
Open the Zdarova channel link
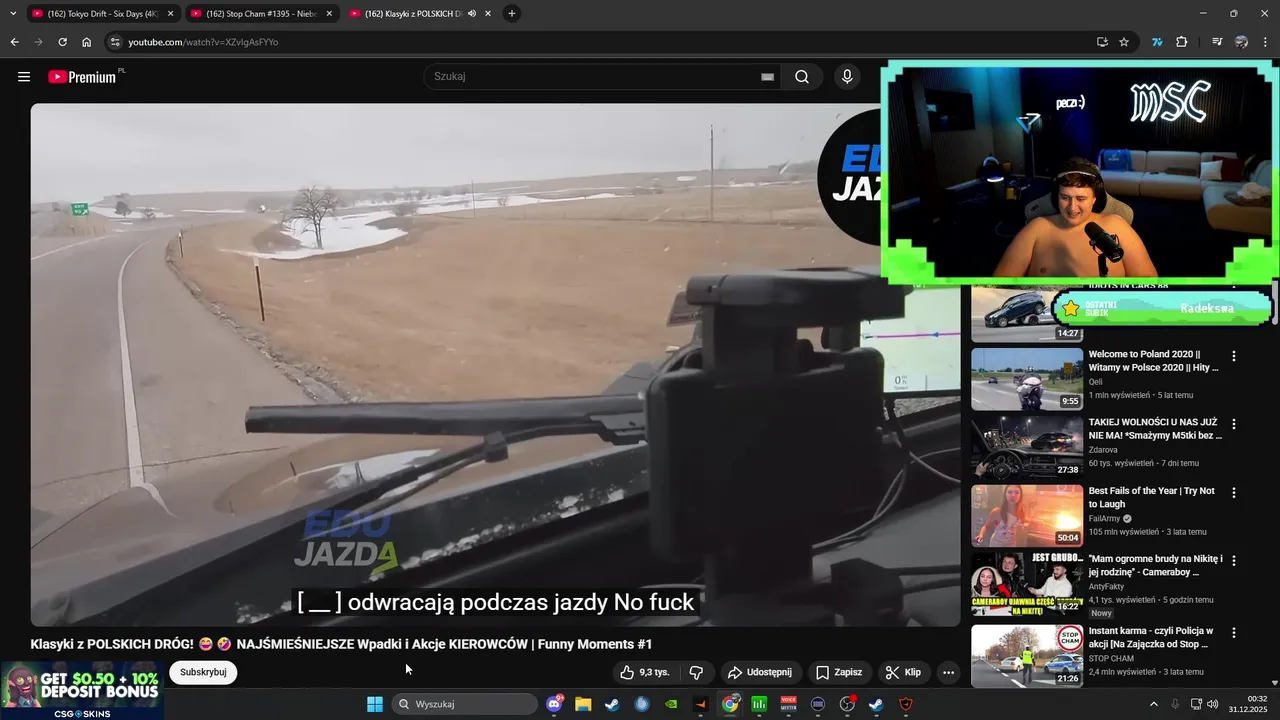[1103, 450]
